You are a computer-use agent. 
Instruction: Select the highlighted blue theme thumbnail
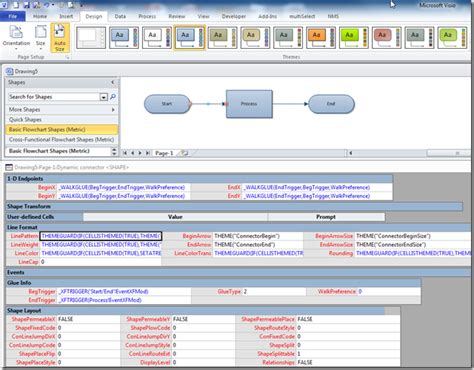point(190,38)
